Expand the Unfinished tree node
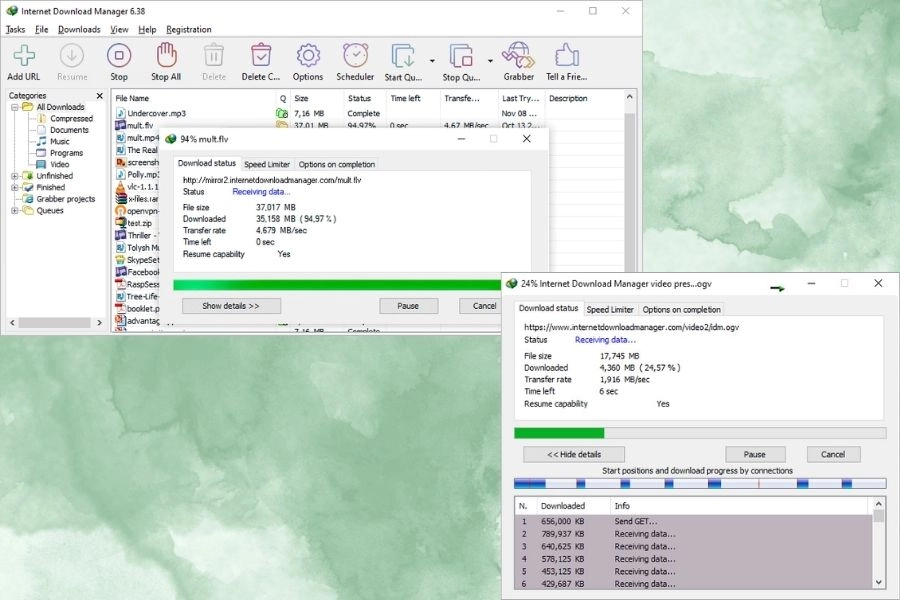The height and width of the screenshot is (600, 900). point(14,176)
